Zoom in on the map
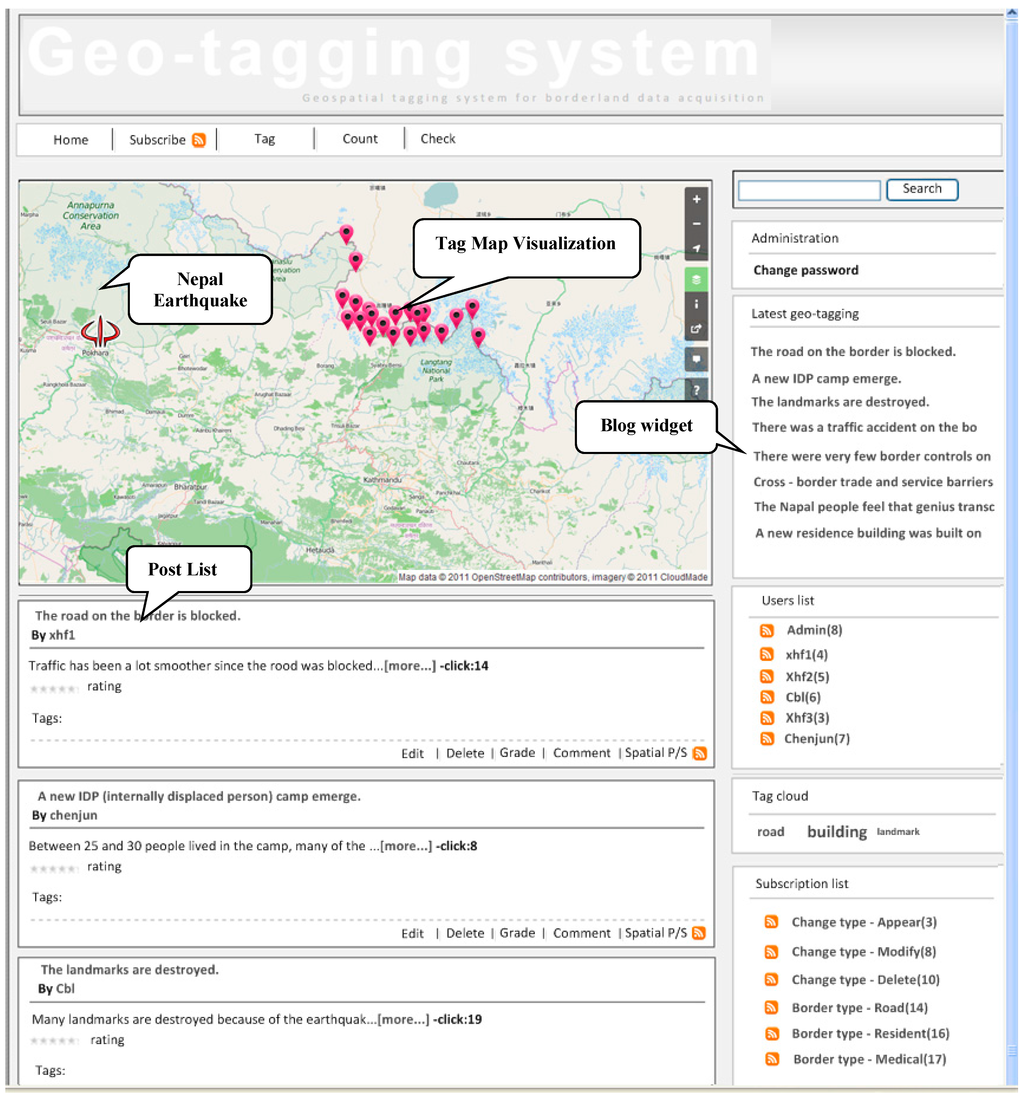The width and height of the screenshot is (1024, 1098). click(697, 199)
